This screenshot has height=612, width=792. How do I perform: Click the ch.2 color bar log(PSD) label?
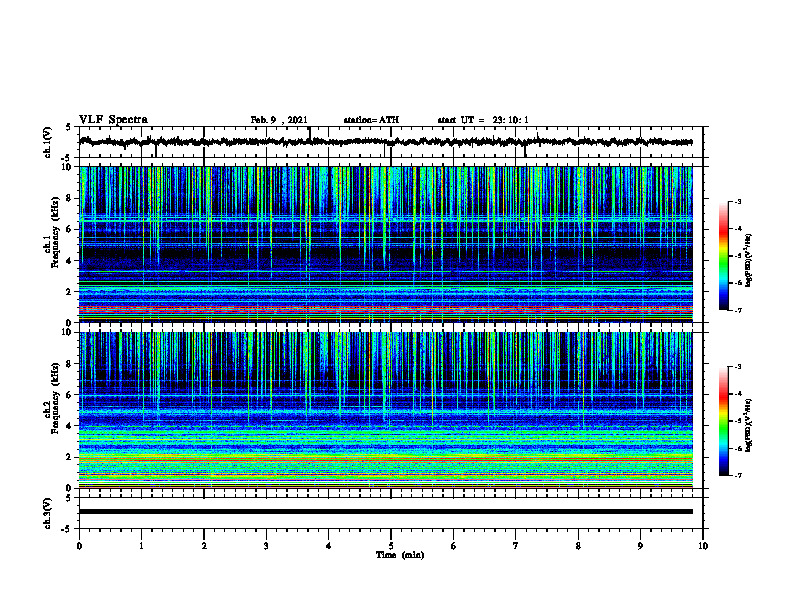pos(750,426)
